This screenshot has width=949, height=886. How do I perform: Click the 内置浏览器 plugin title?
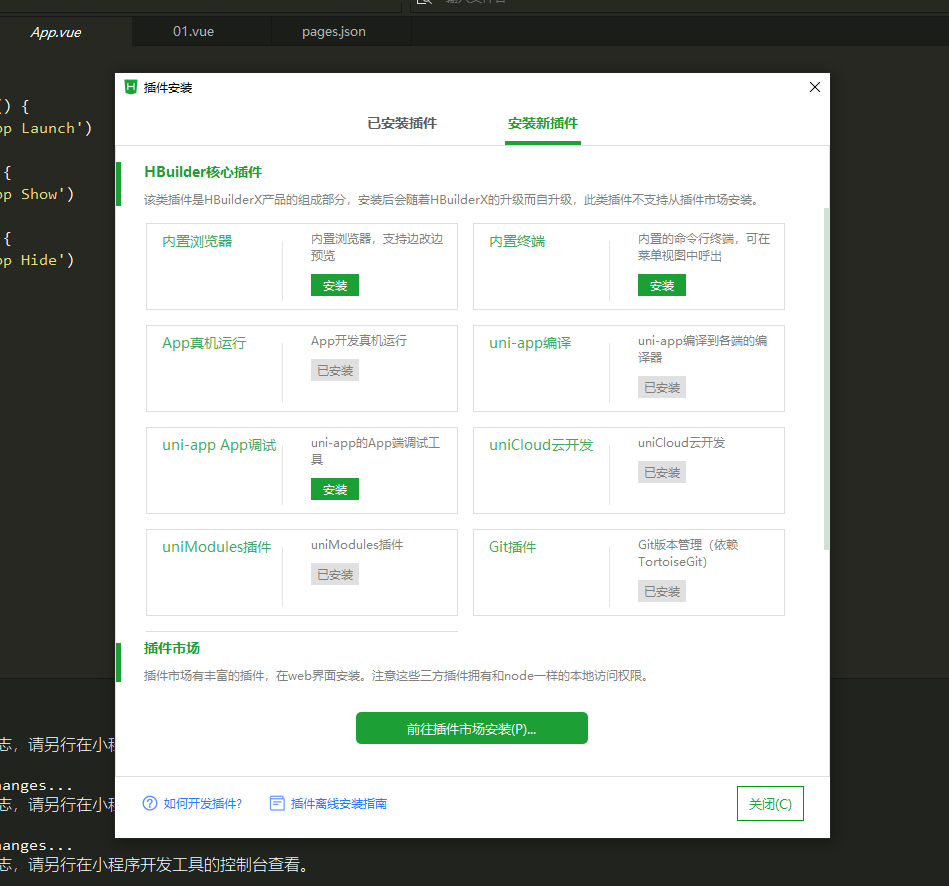click(x=197, y=241)
